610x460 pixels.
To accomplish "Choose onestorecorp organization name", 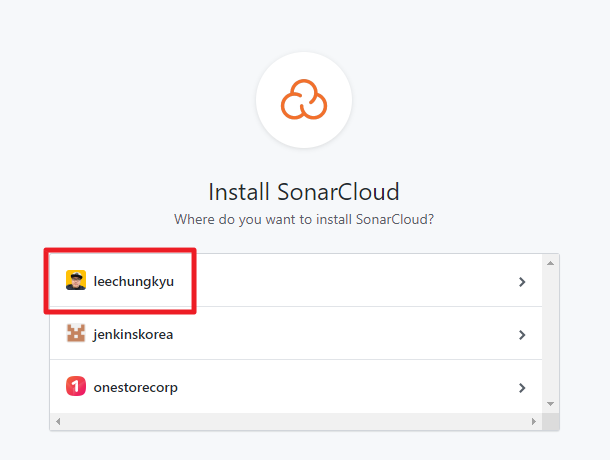I will click(x=136, y=388).
